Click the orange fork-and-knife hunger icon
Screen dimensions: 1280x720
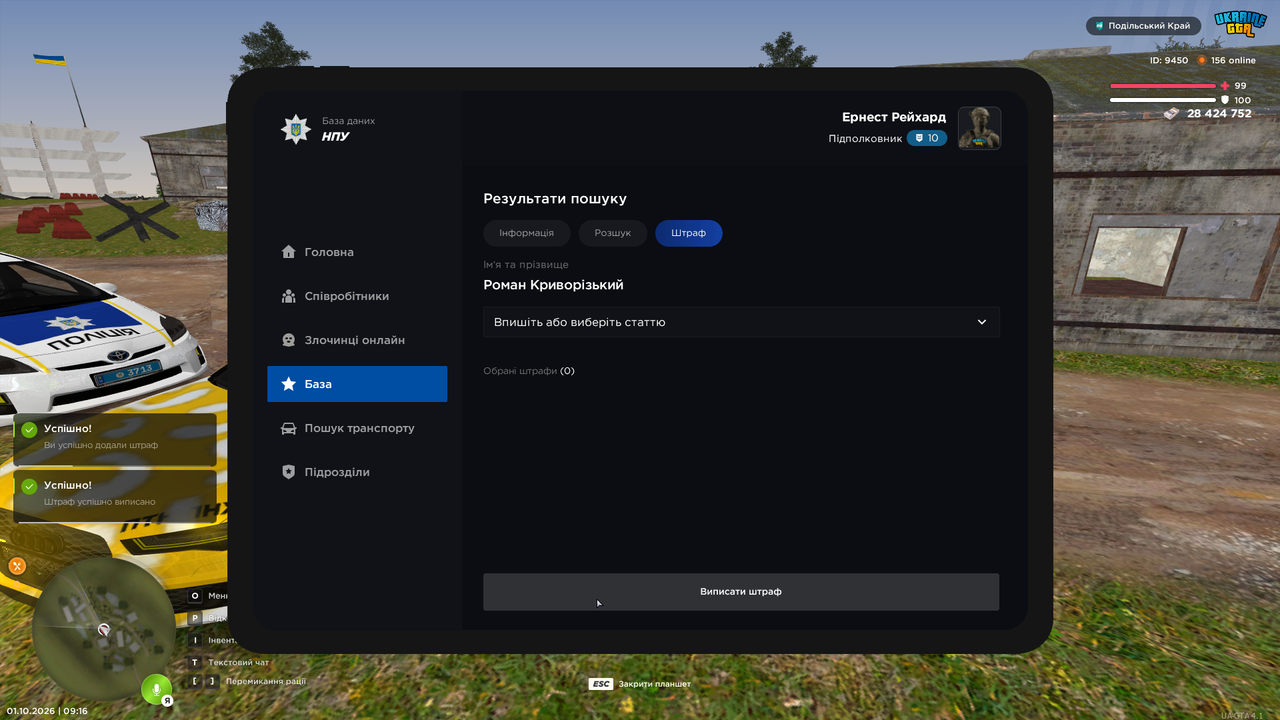[17, 566]
